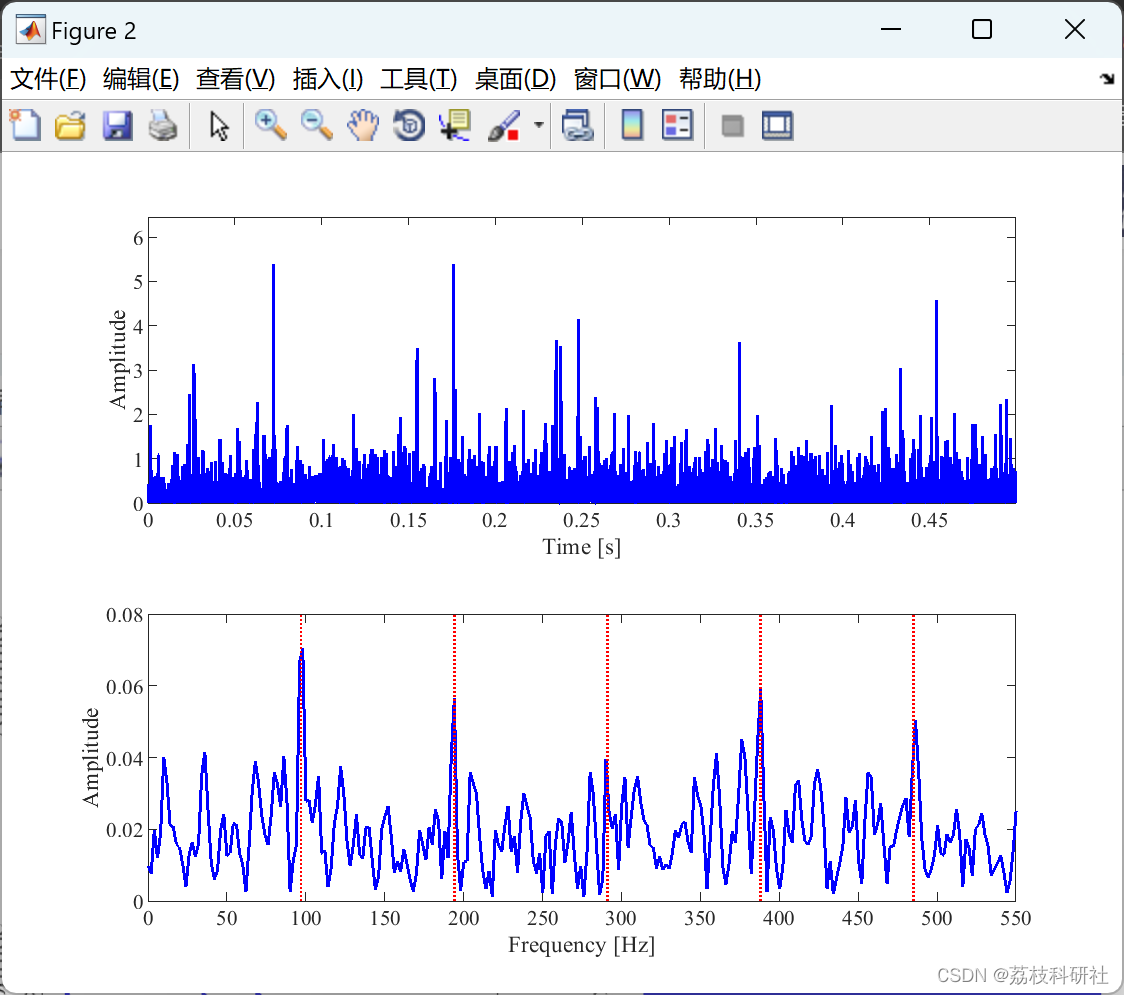Click the 0.25 tick label on time axis
Image resolution: width=1124 pixels, height=995 pixels.
click(x=581, y=520)
